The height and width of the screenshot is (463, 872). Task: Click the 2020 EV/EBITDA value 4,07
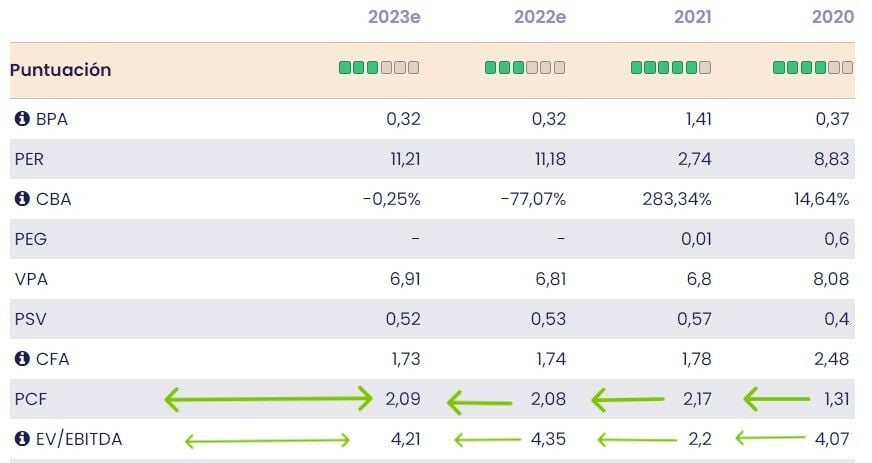click(831, 439)
